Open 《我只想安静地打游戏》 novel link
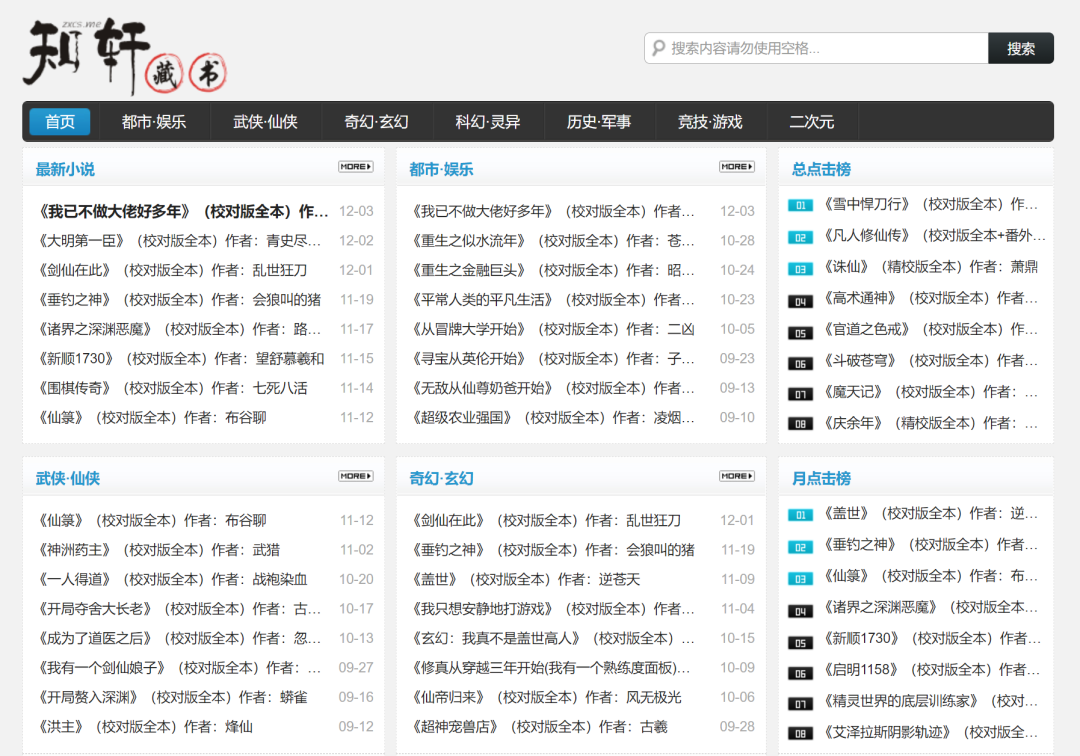The image size is (1080, 756). coord(553,609)
